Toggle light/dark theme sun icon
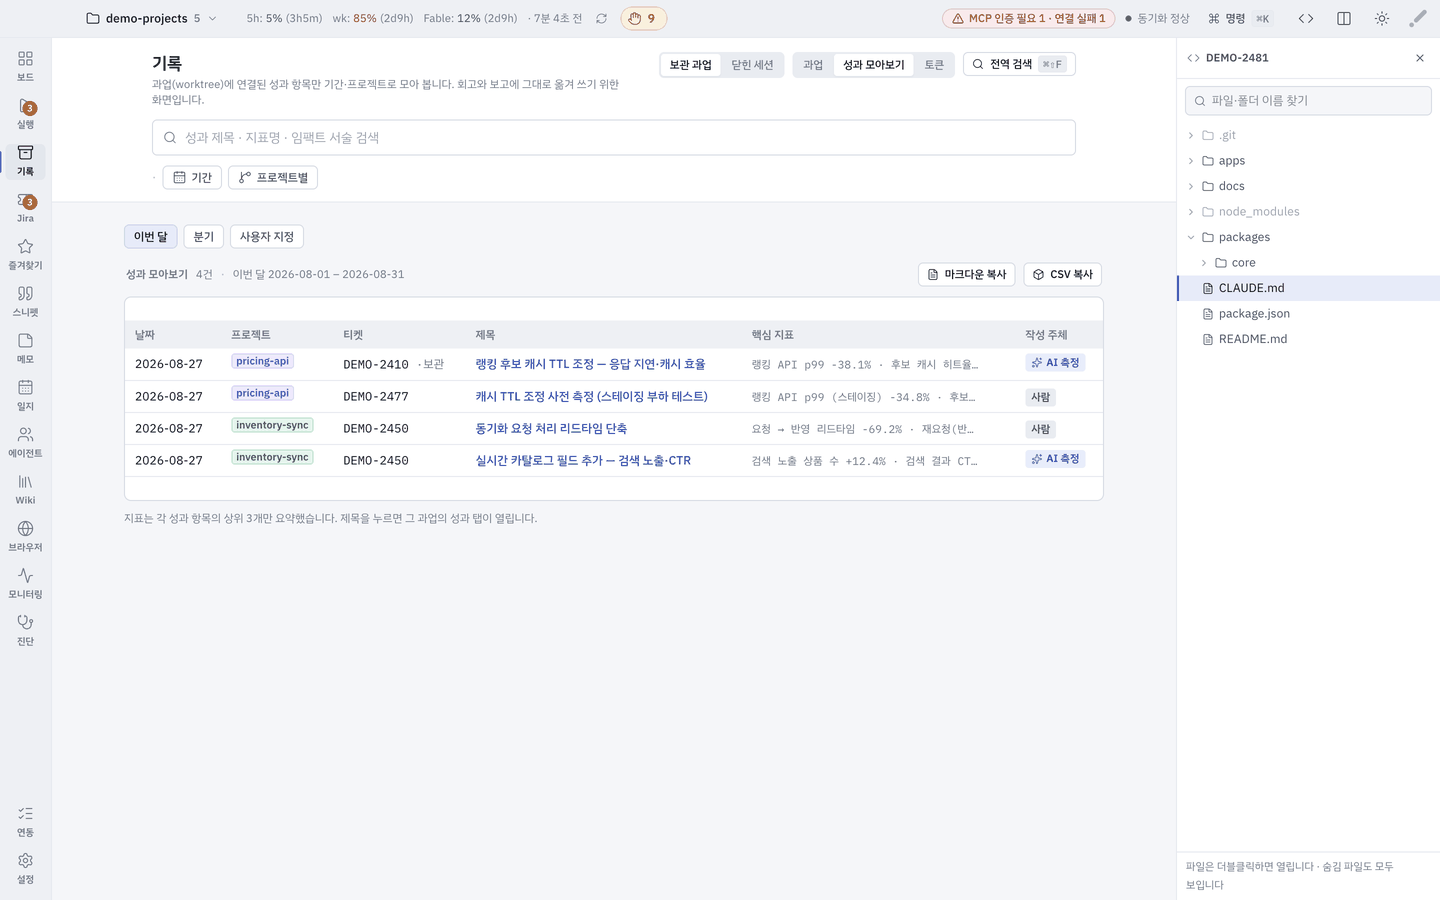 (x=1382, y=19)
